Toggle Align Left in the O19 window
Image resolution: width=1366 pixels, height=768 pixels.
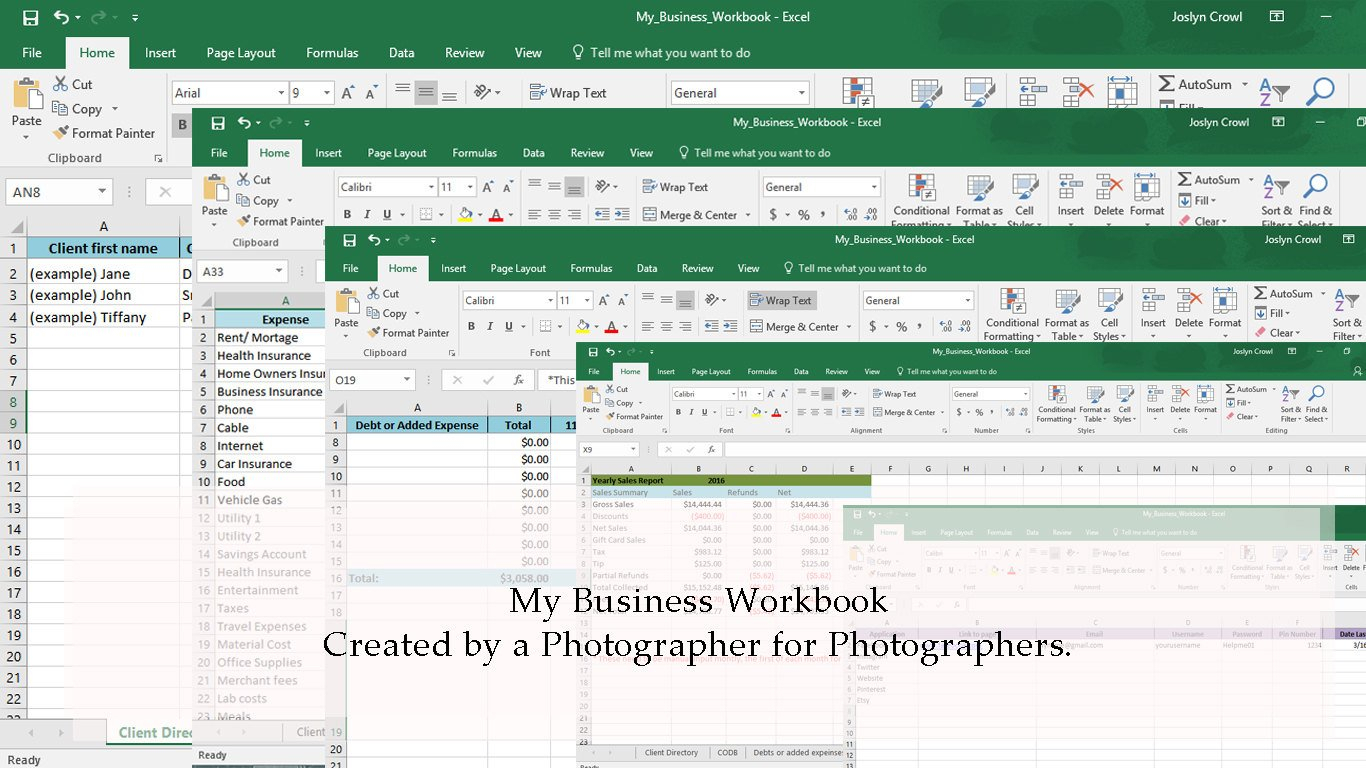[x=648, y=326]
